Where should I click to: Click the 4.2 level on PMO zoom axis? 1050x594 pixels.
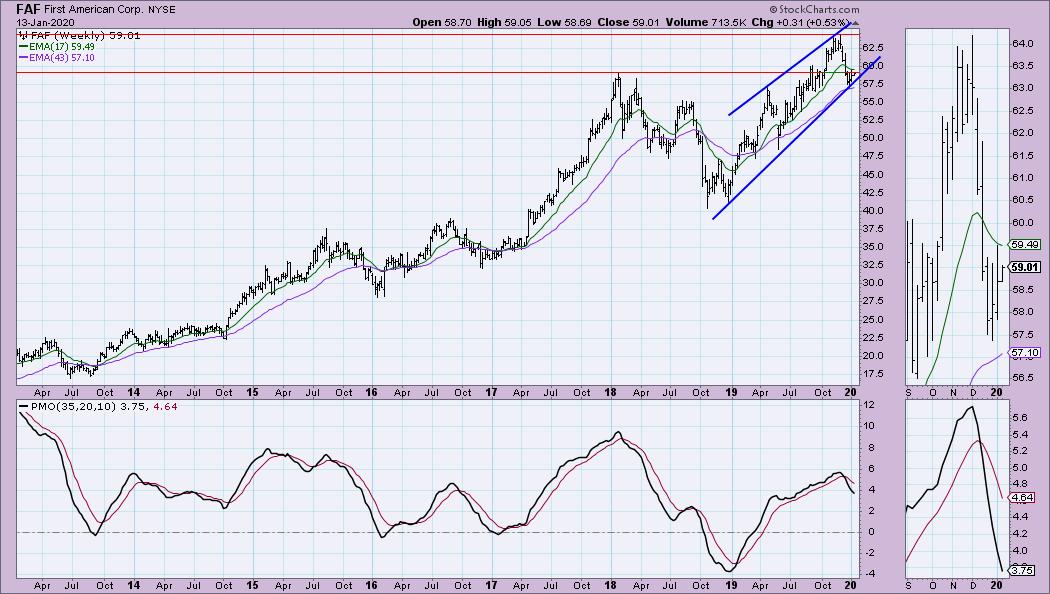pos(1021,534)
